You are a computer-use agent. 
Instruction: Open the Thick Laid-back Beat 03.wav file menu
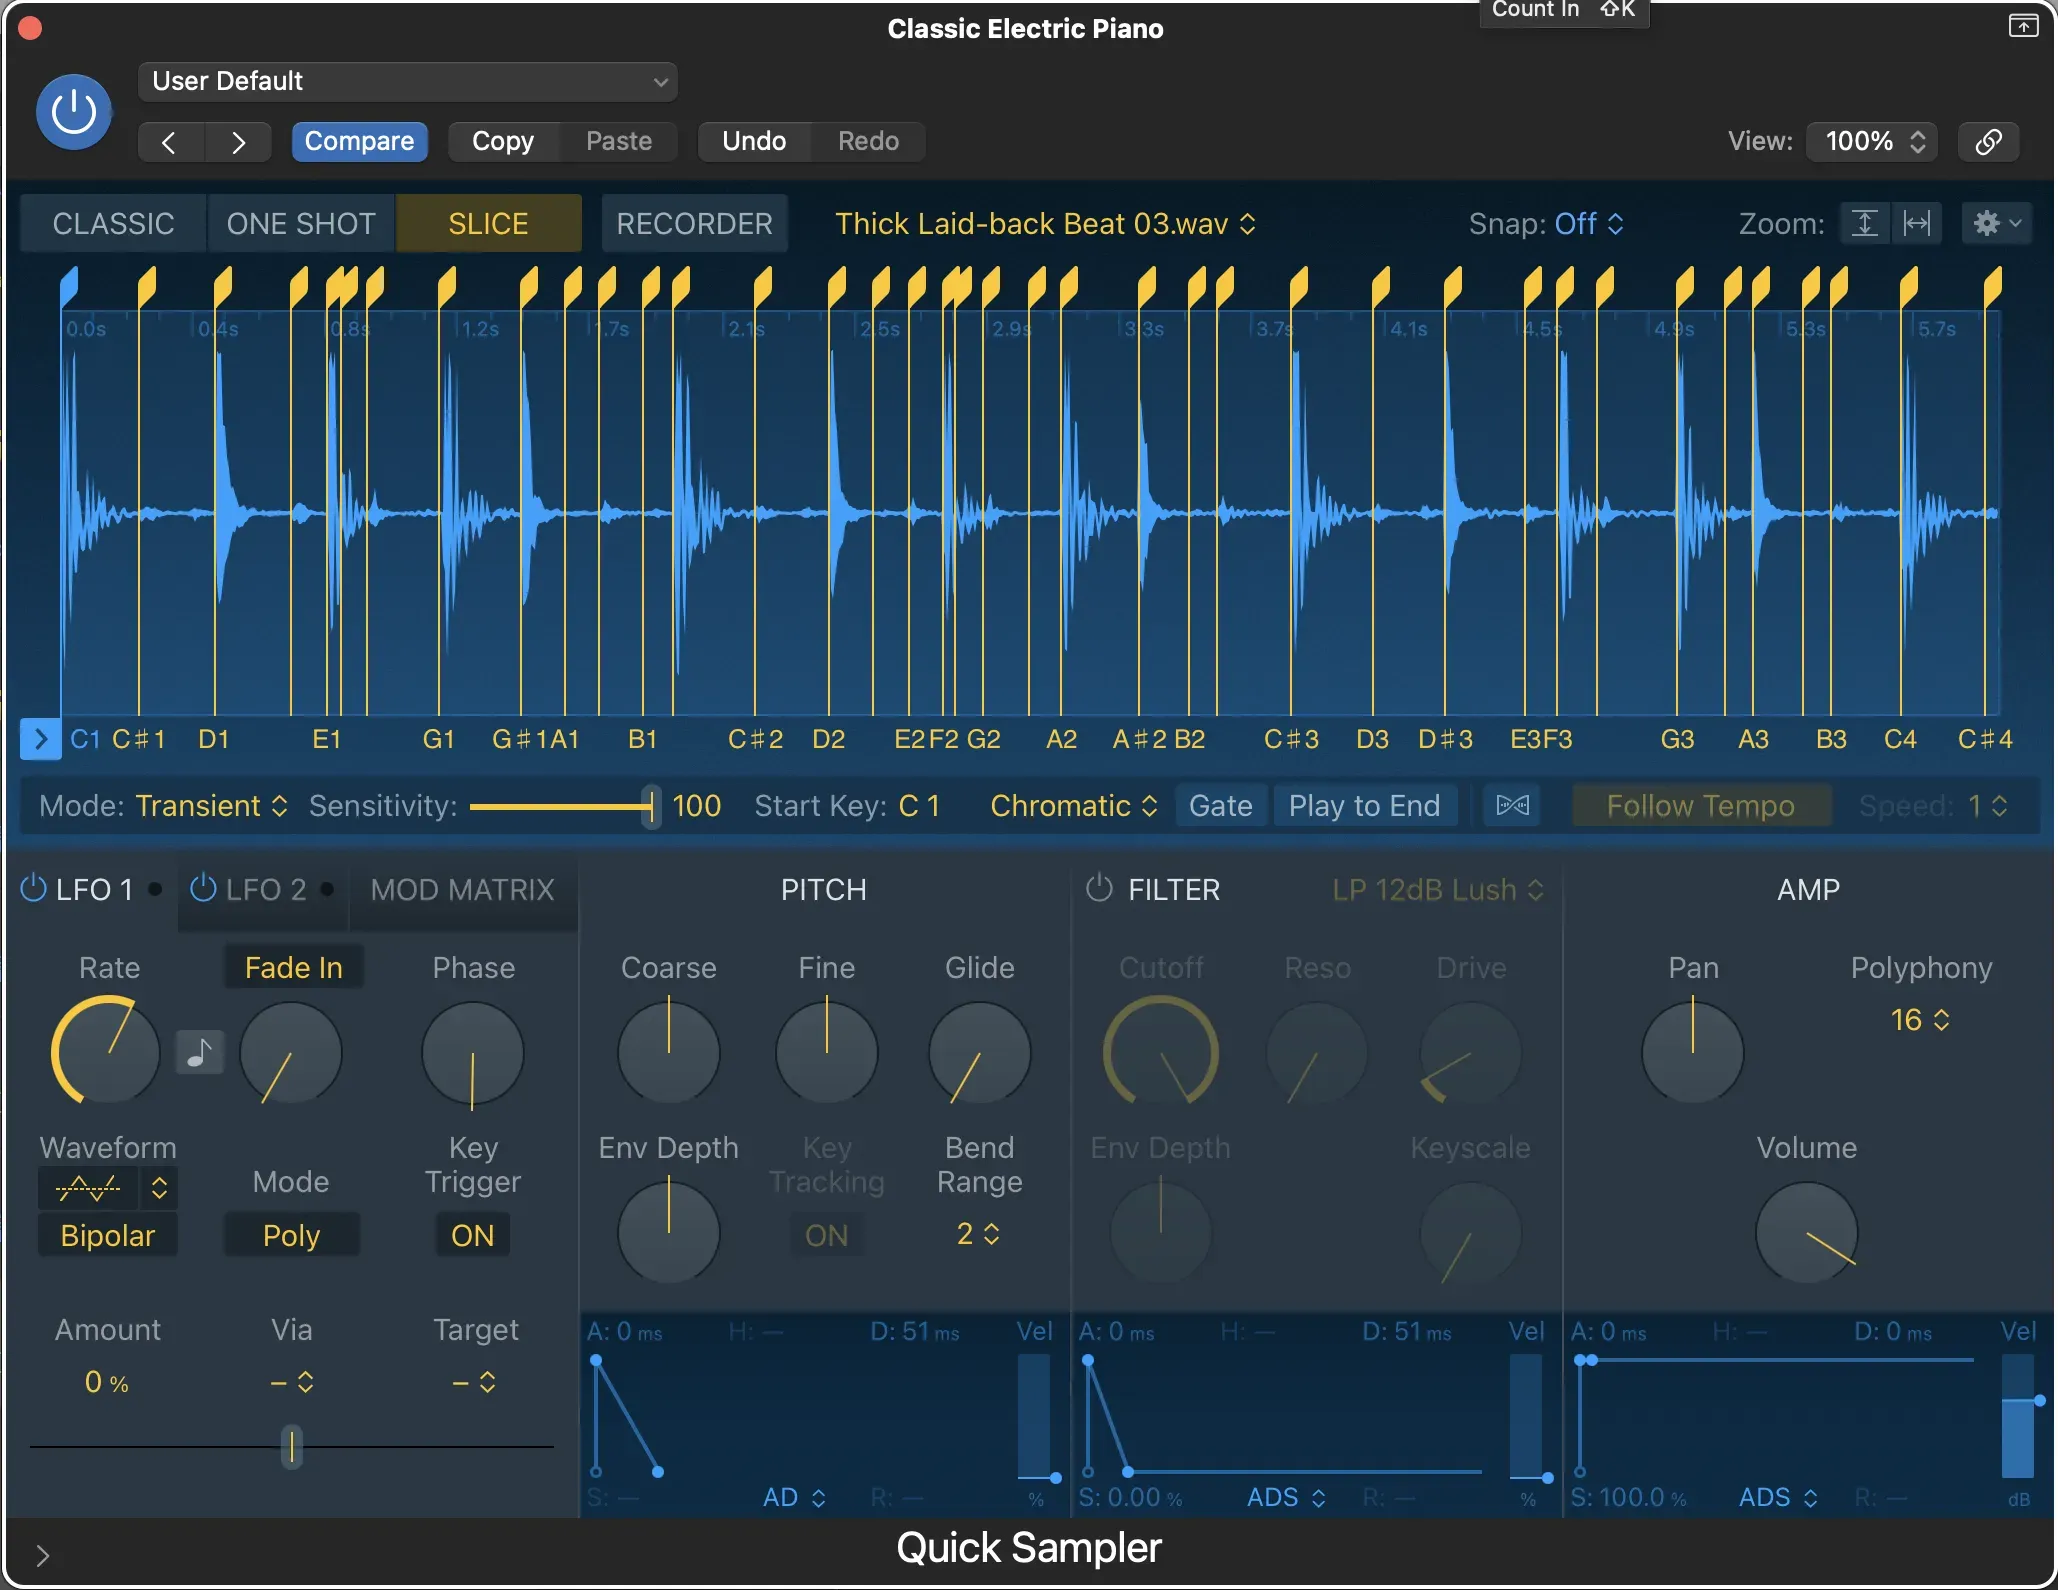click(1045, 223)
